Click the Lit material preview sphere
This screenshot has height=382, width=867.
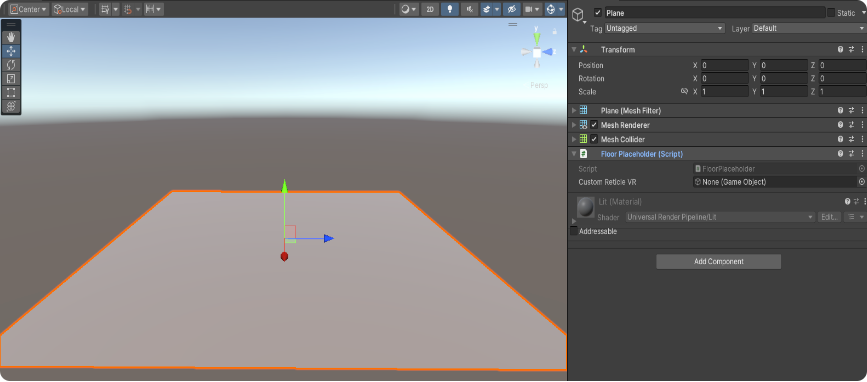586,207
